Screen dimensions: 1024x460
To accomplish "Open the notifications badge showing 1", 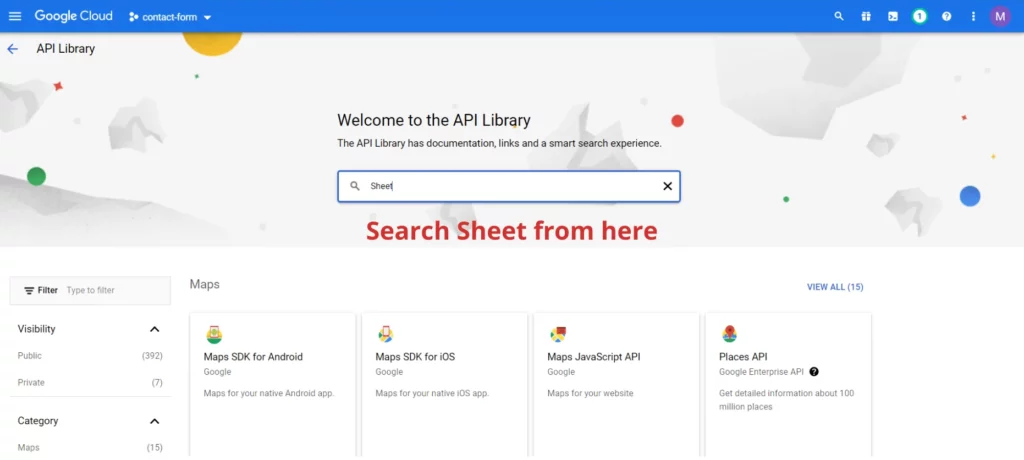I will (920, 16).
